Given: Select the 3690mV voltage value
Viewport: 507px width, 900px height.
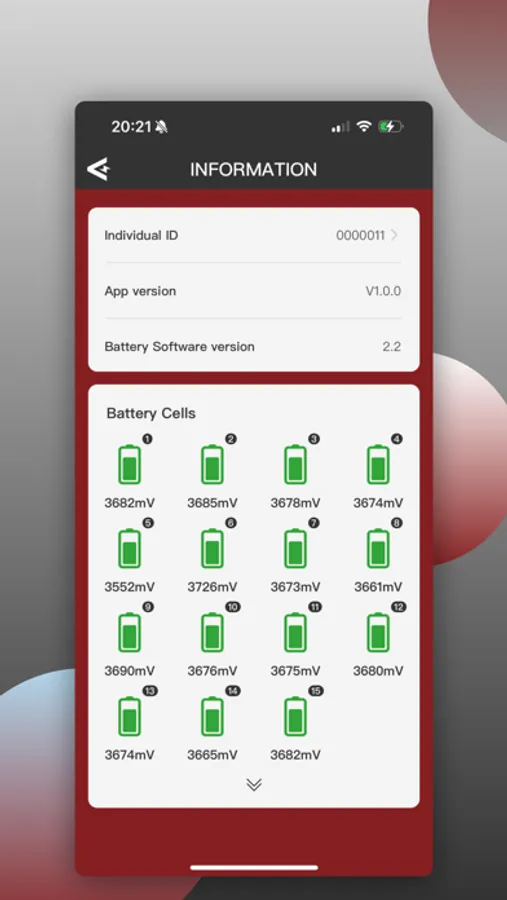Looking at the screenshot, I should pyautogui.click(x=130, y=671).
